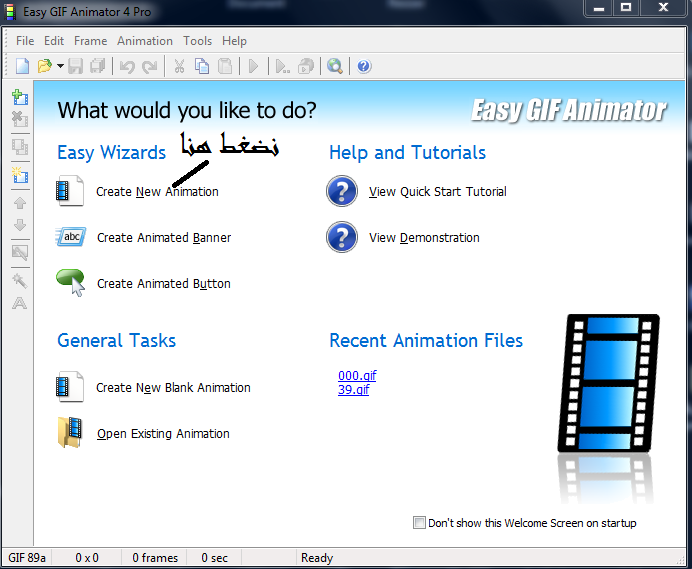Click the Save All toolbar icon
The width and height of the screenshot is (692, 569).
click(x=98, y=66)
